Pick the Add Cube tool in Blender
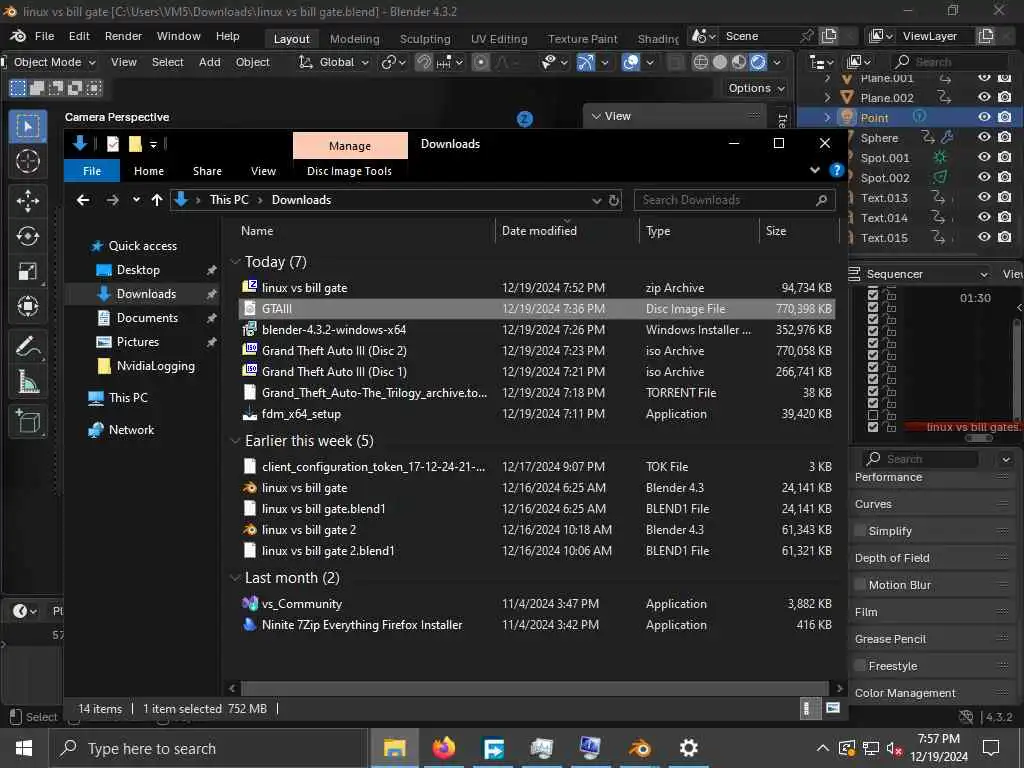This screenshot has width=1024, height=768. click(x=27, y=422)
